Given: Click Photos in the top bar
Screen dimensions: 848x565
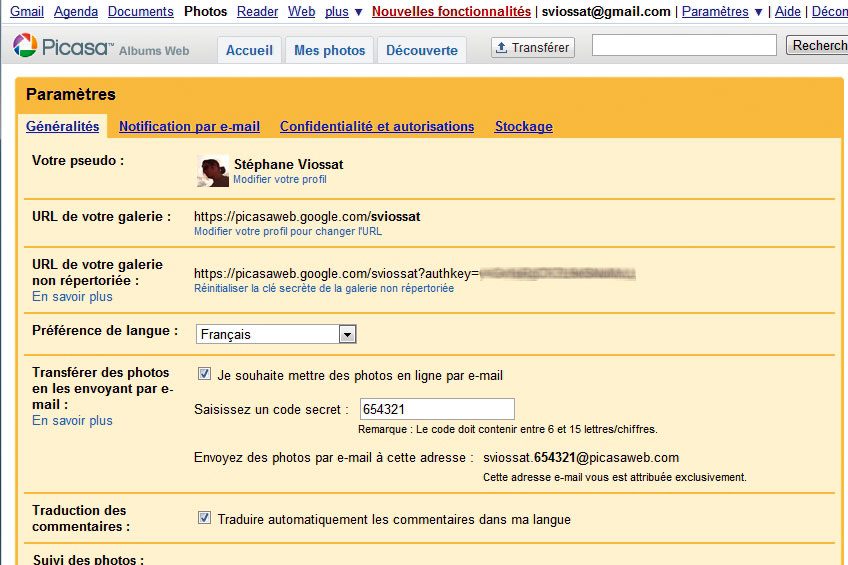Looking at the screenshot, I should [x=206, y=11].
